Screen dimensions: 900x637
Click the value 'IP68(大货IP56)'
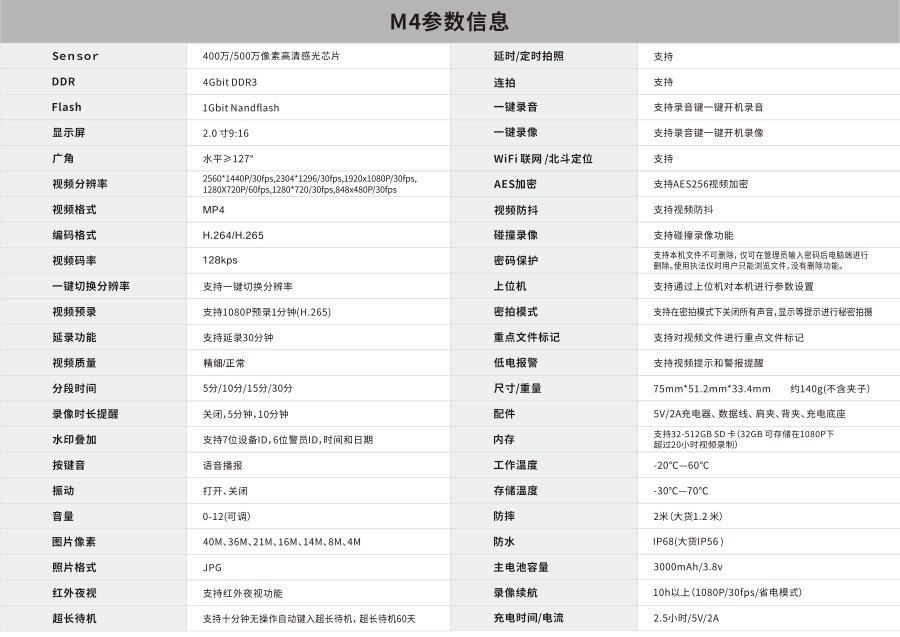(x=688, y=541)
